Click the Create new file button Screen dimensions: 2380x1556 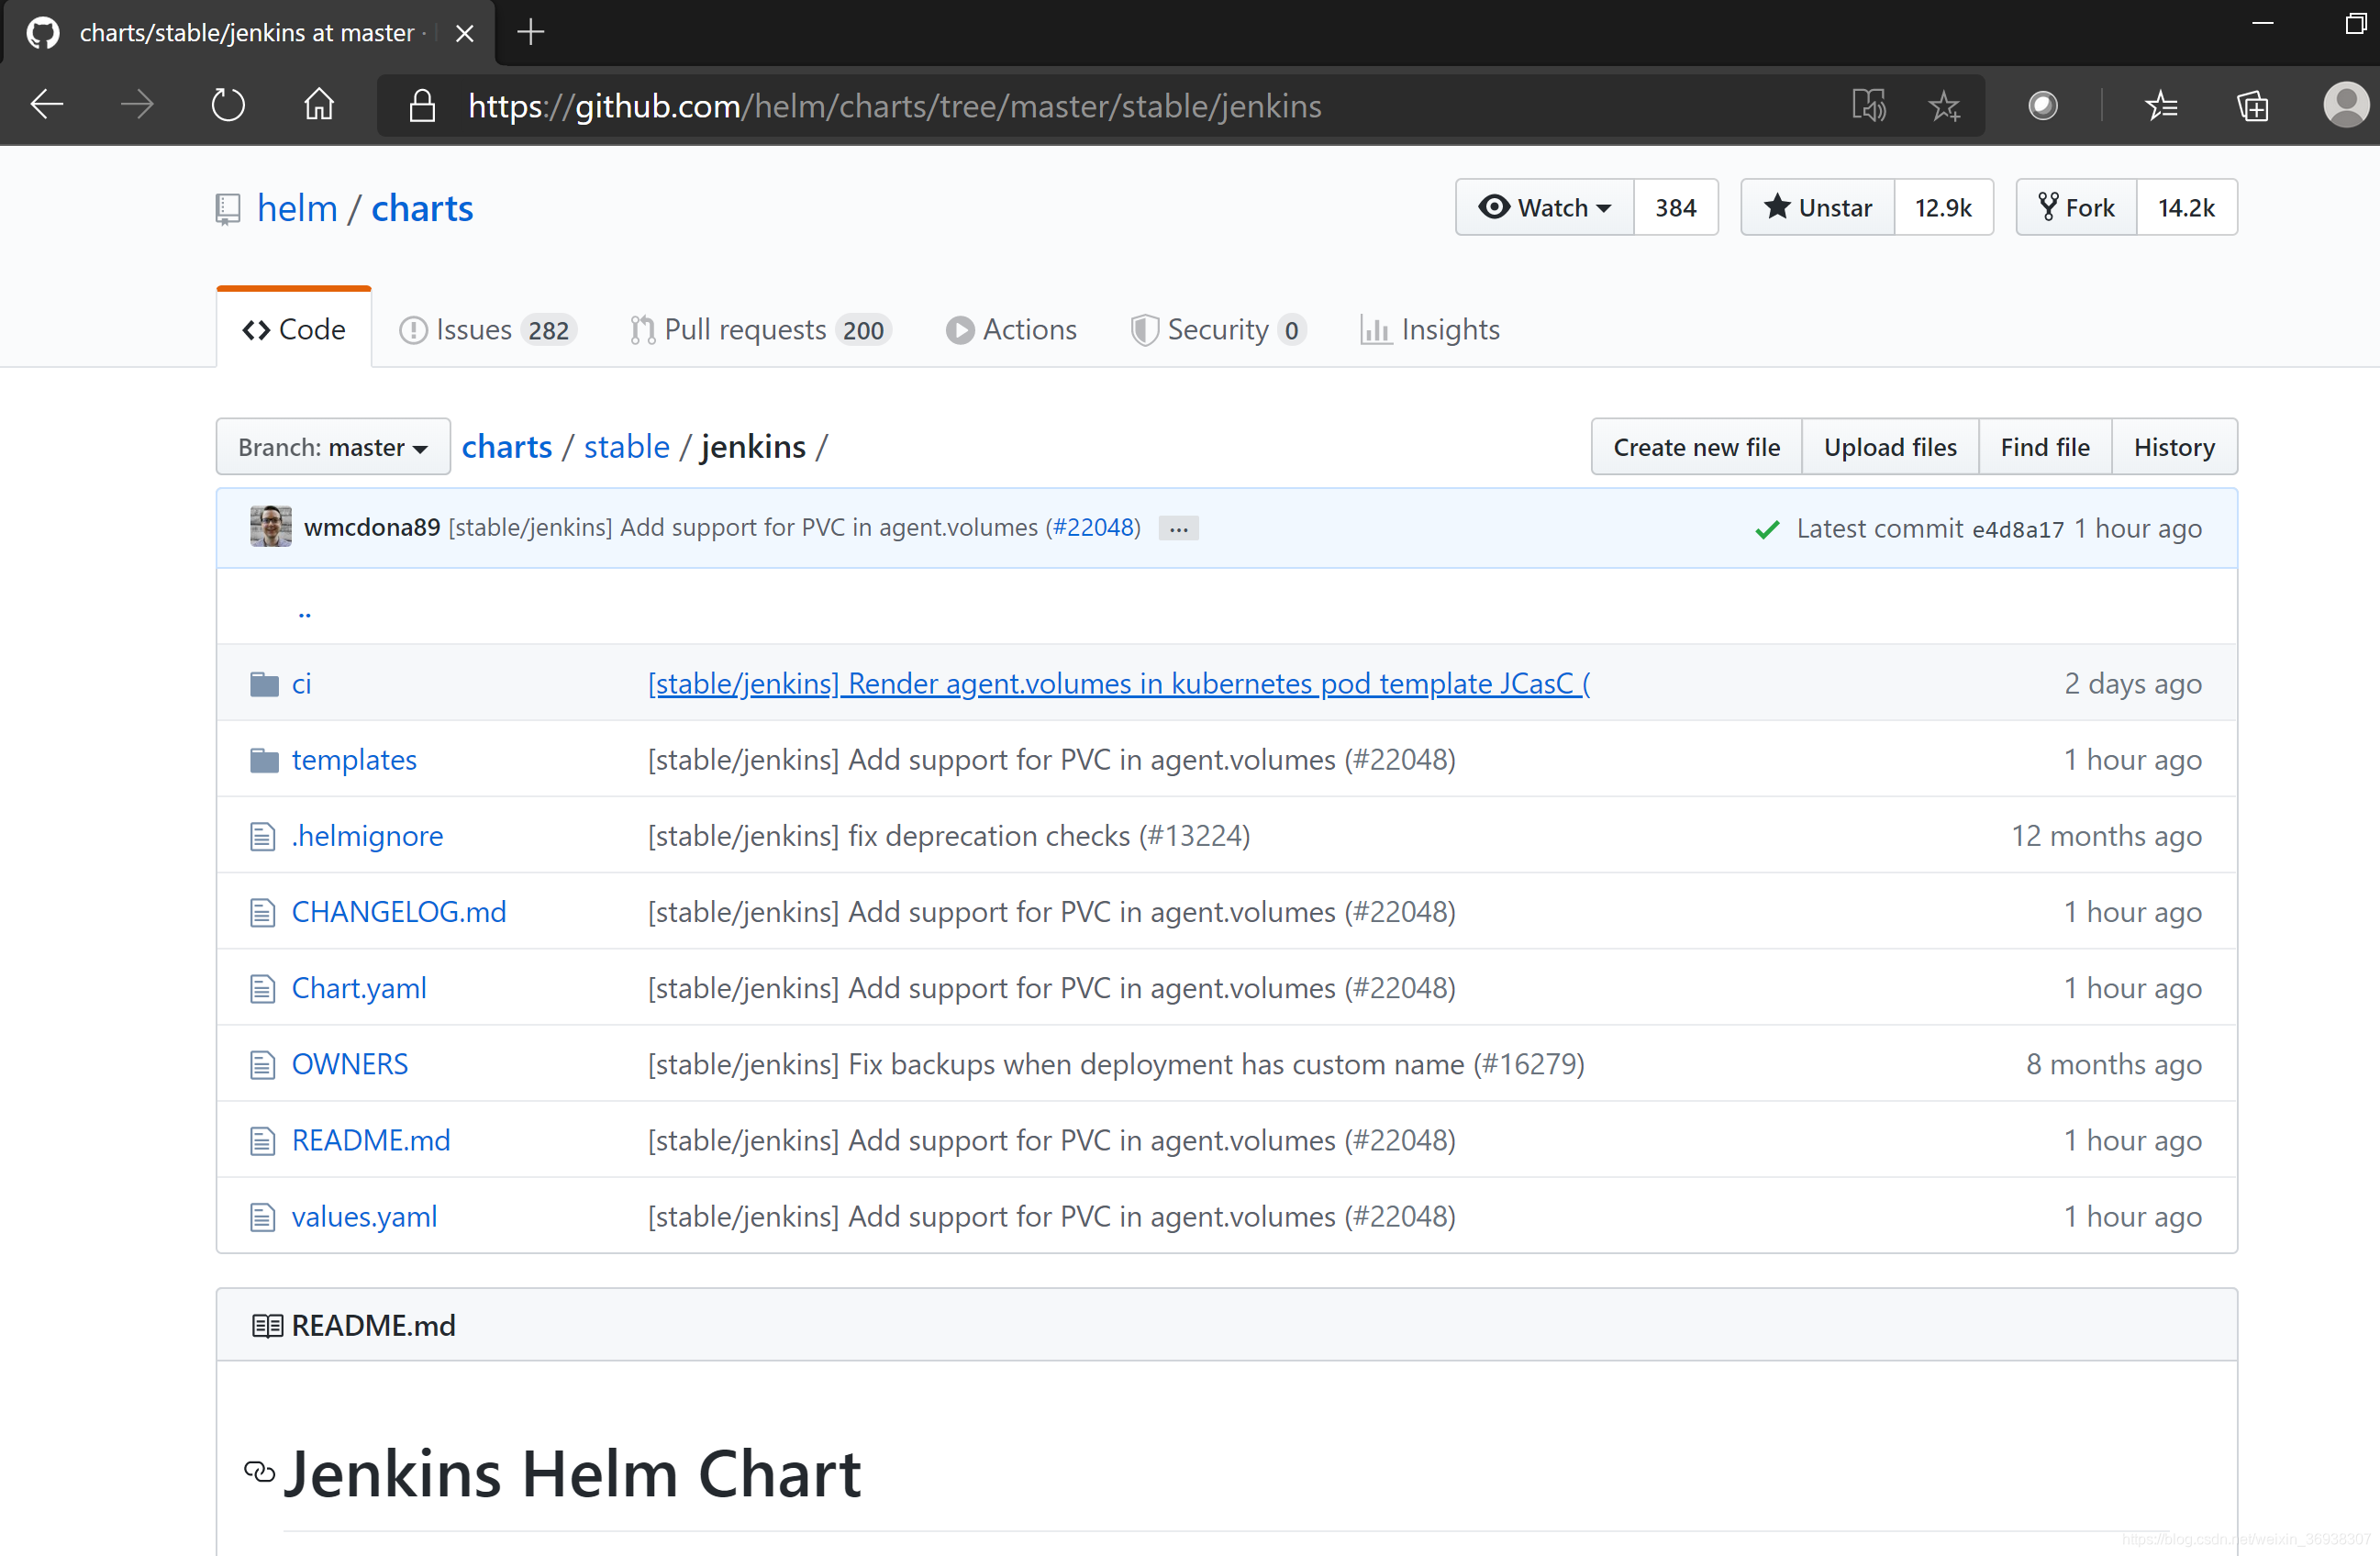pos(1696,446)
